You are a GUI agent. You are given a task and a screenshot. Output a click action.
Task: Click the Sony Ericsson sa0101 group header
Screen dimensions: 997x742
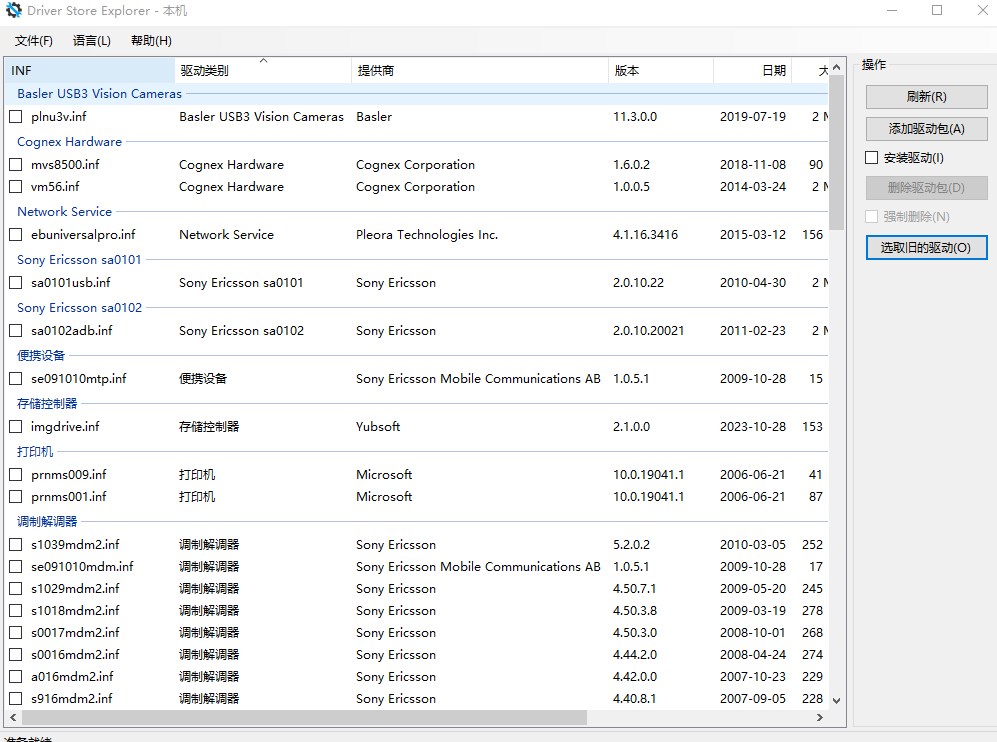pos(79,260)
